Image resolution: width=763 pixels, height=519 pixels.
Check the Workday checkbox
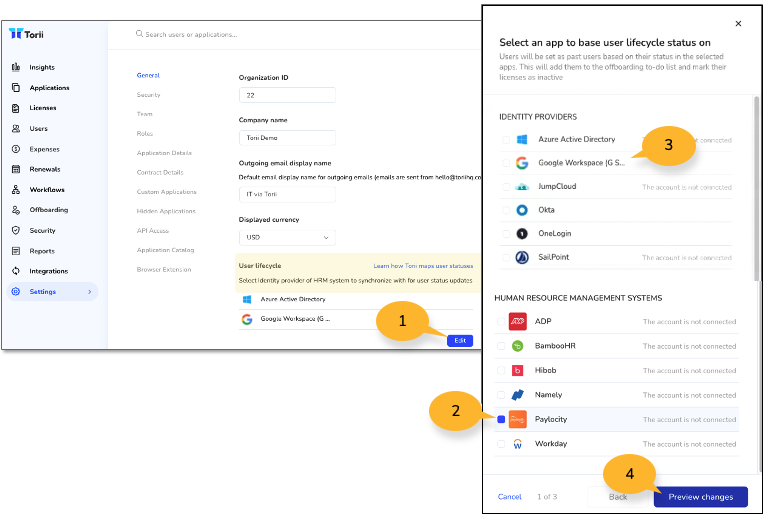tap(501, 444)
